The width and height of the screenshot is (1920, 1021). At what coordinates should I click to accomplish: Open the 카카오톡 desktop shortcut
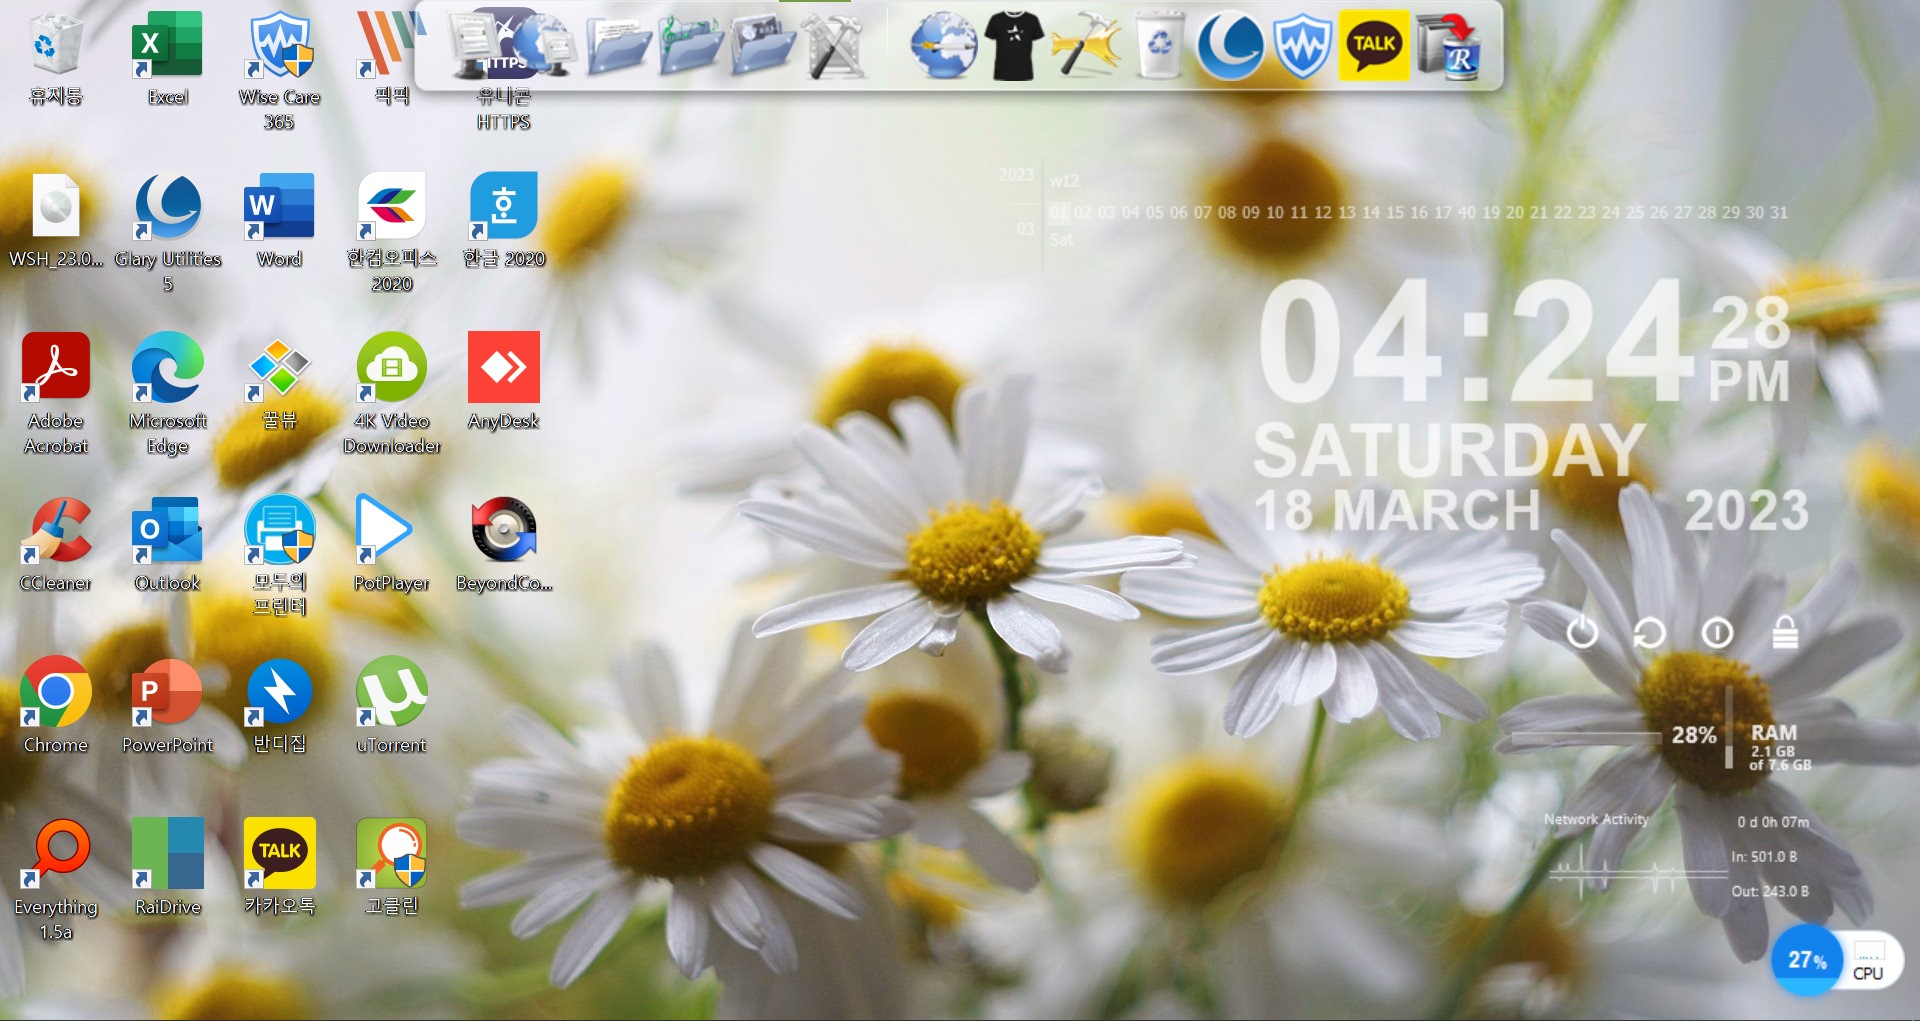pos(280,868)
